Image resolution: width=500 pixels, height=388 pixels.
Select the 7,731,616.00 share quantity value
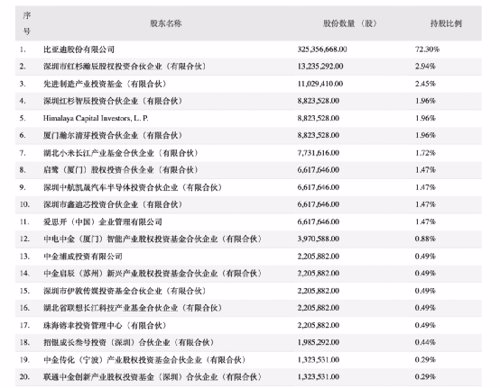(318, 153)
